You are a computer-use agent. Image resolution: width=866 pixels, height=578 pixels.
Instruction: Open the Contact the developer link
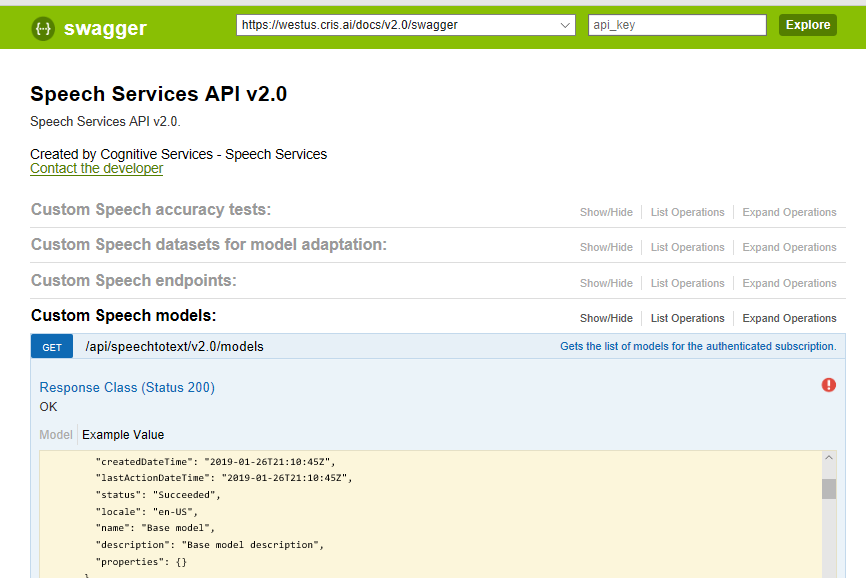[96, 168]
